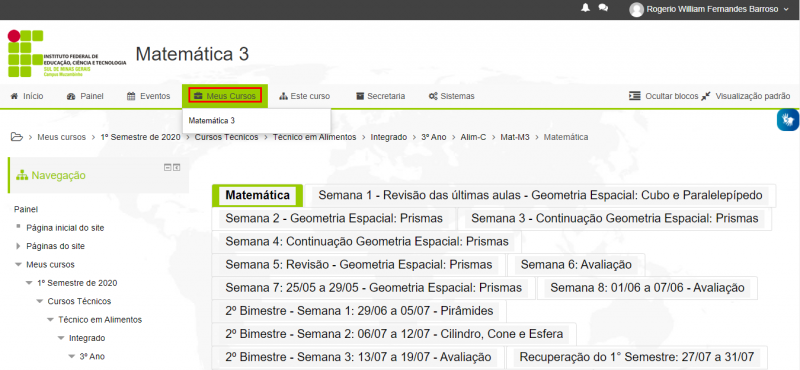Open Recuperação do 1° Semestre tab

(x=636, y=357)
